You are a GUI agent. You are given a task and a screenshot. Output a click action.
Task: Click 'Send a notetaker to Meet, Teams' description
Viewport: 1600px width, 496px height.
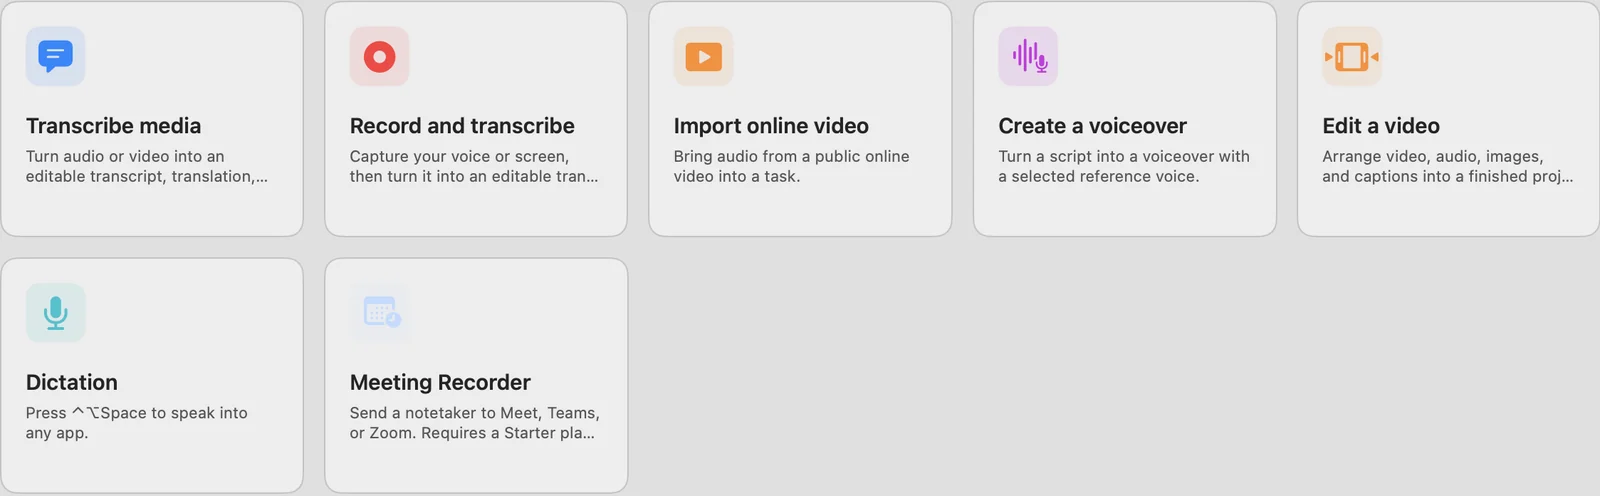coord(474,423)
